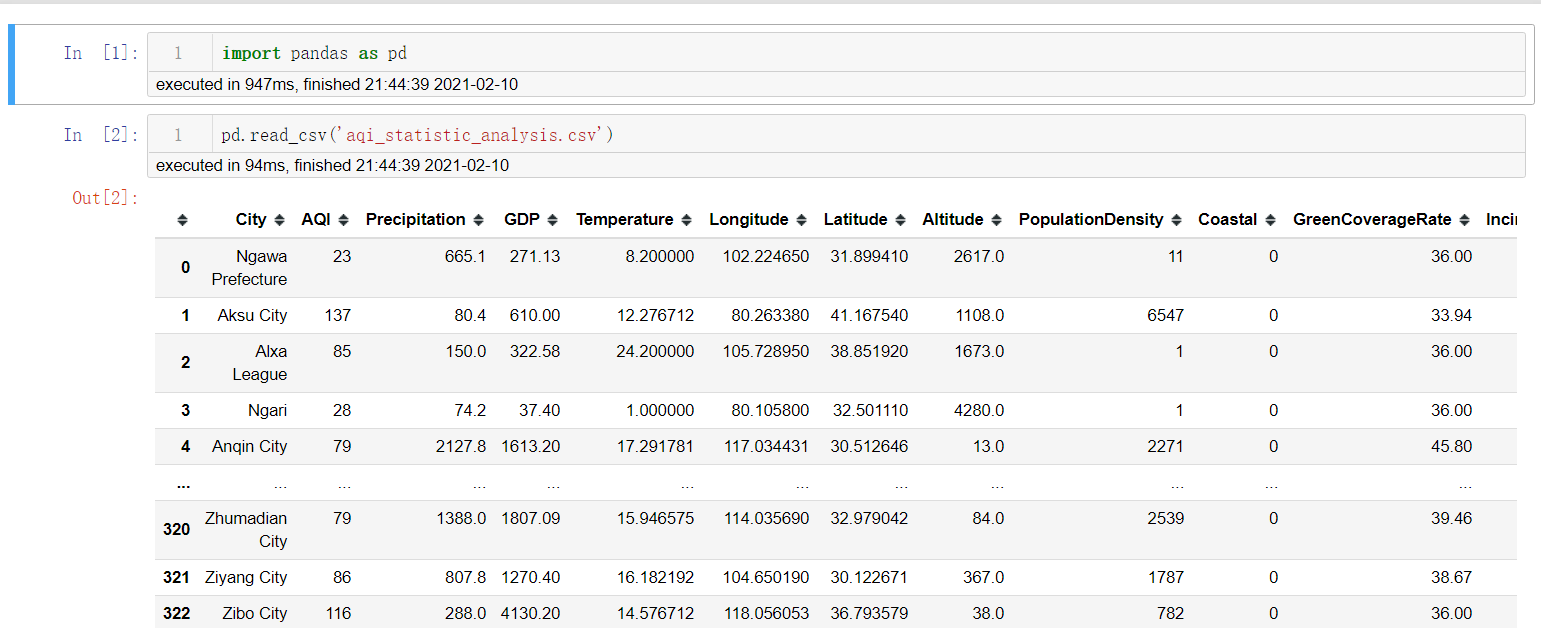
Task: Sort Temperature column via its arrow icon
Action: click(687, 220)
